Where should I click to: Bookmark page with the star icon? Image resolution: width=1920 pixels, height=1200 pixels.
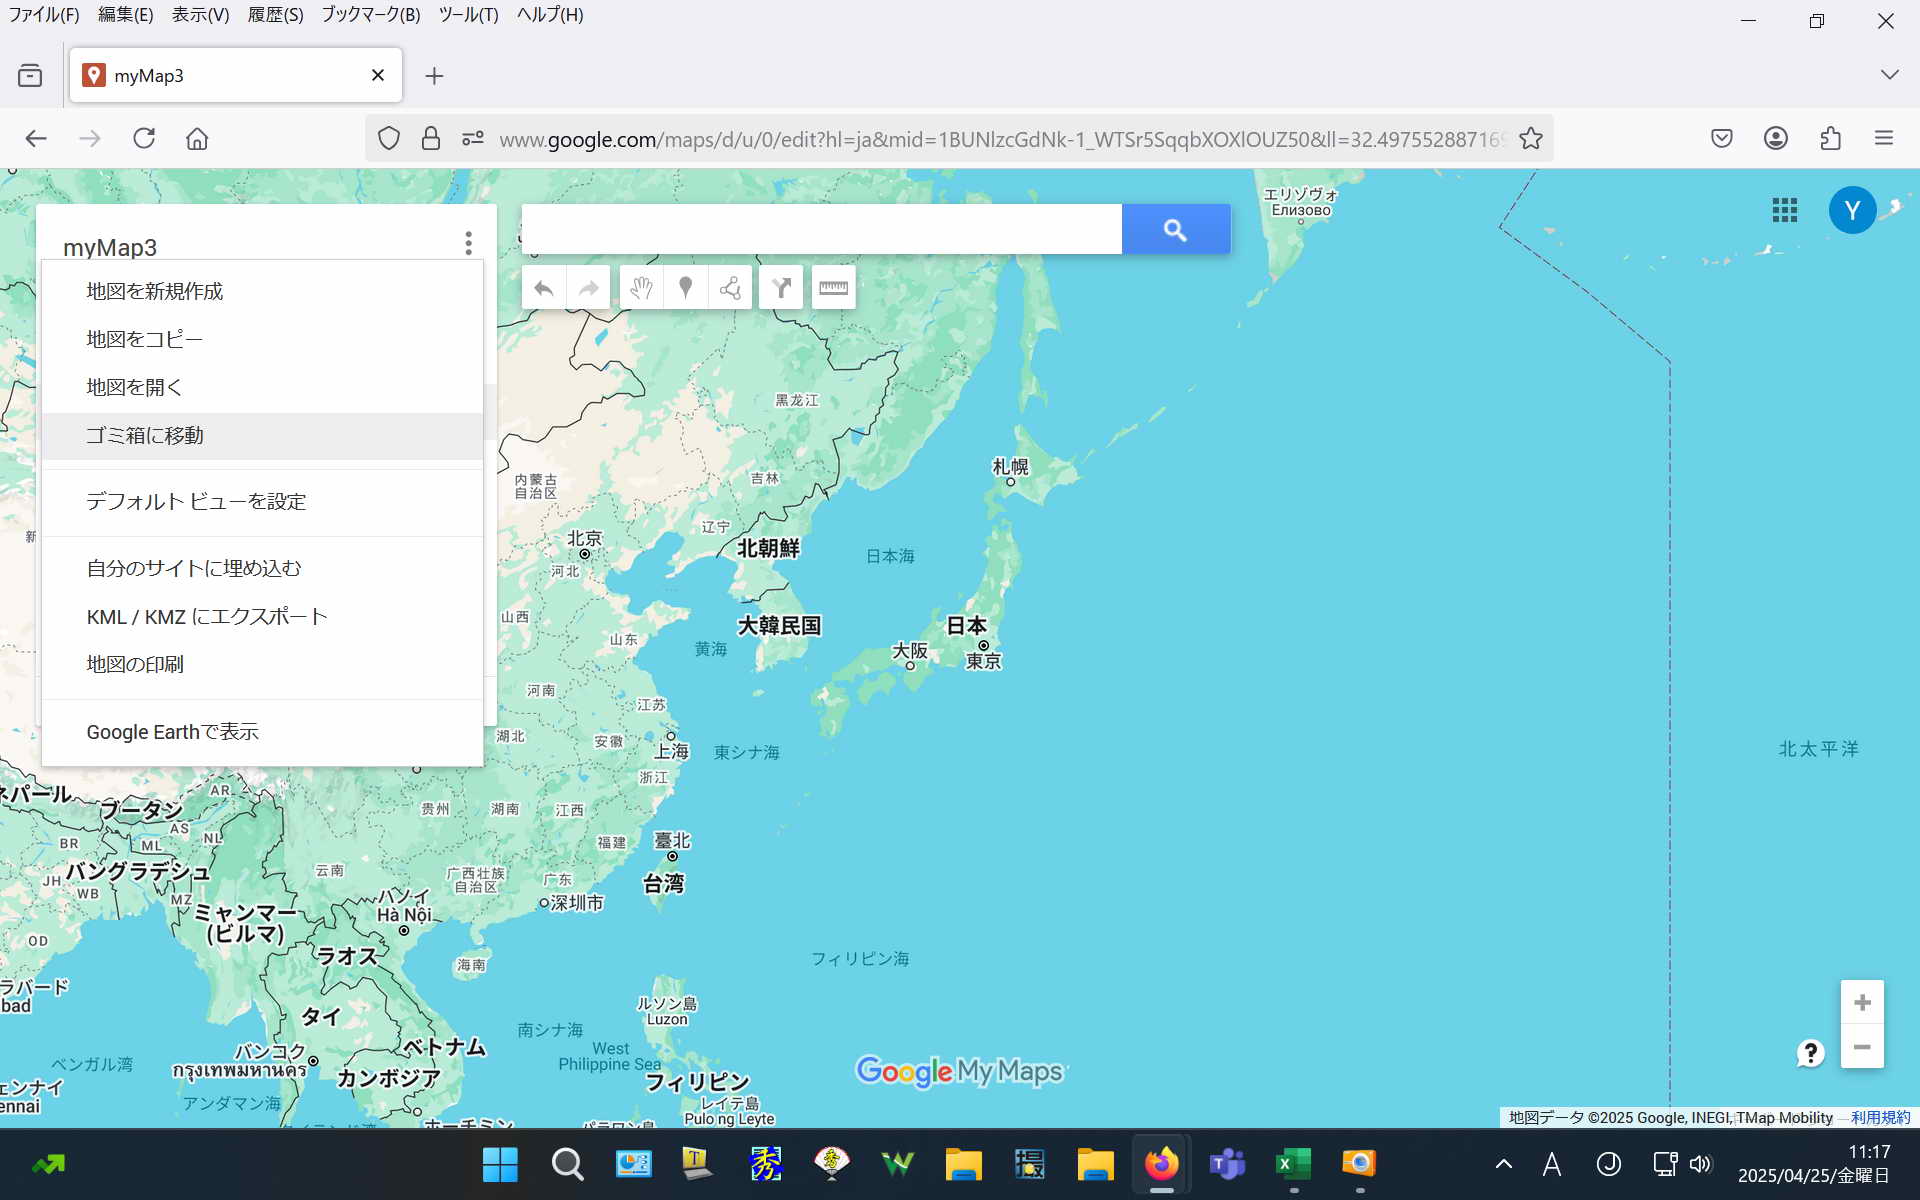click(1530, 139)
